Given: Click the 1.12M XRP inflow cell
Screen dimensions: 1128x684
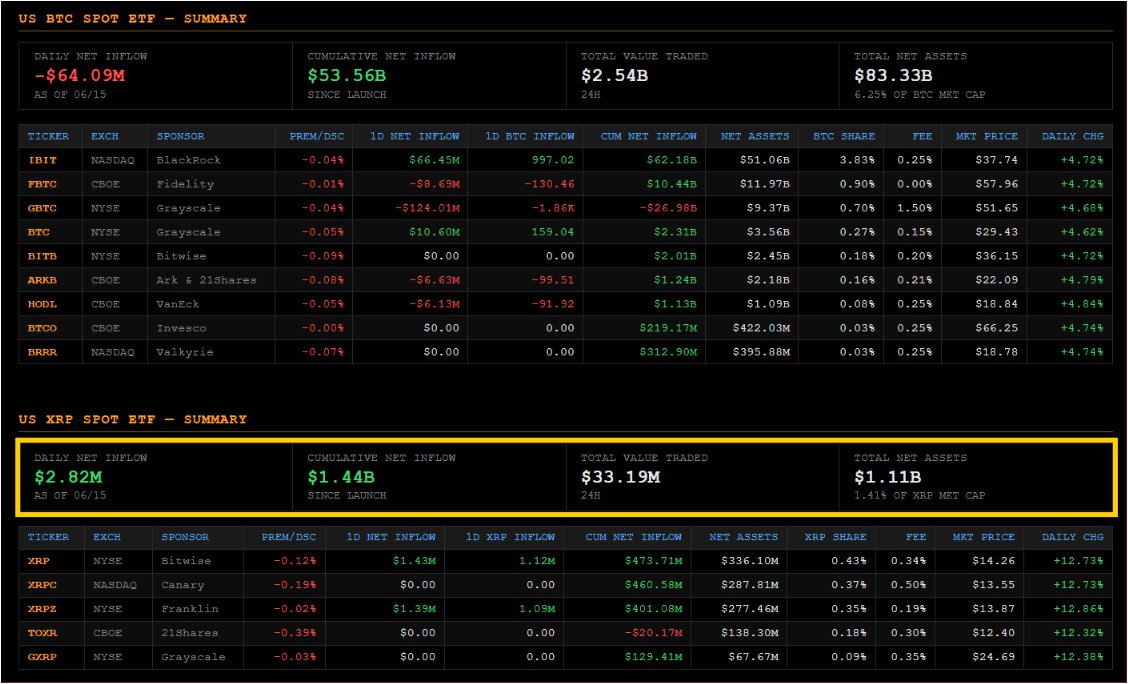Looking at the screenshot, I should [536, 561].
